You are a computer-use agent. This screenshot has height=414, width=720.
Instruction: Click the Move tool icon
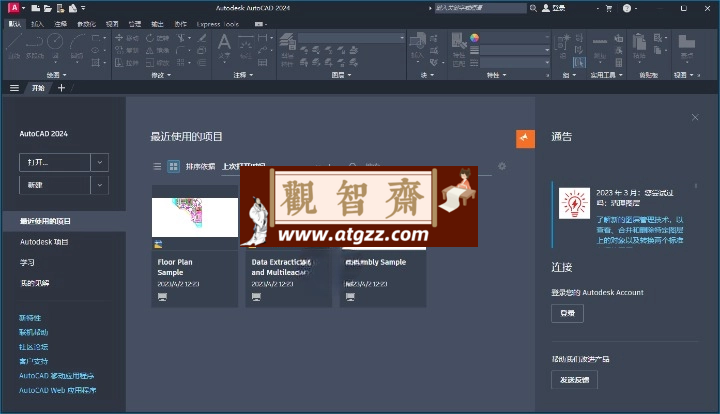(119, 38)
